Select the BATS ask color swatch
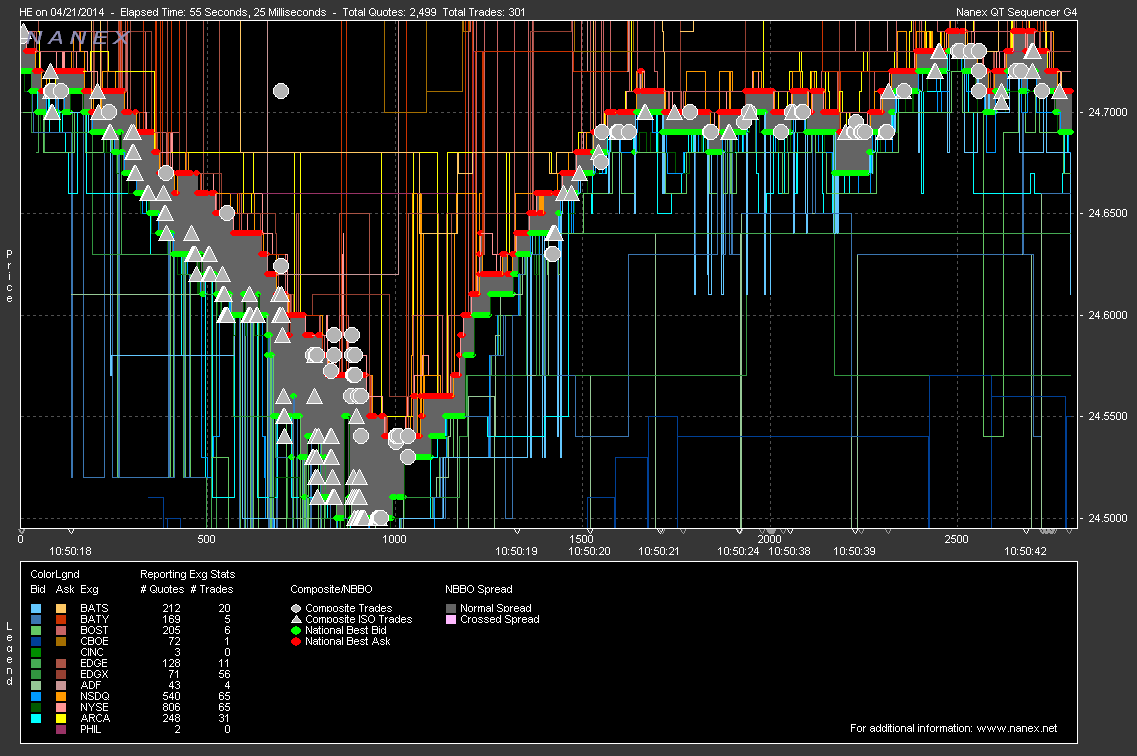 [x=61, y=609]
